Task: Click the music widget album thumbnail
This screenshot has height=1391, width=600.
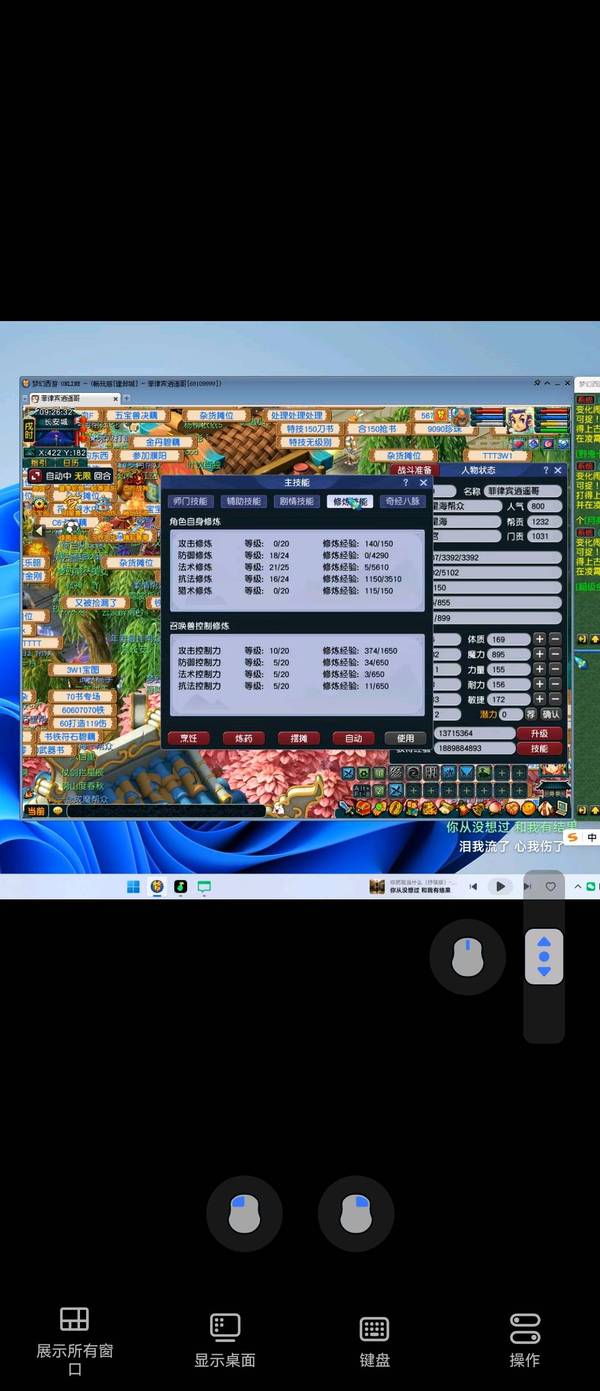Action: click(x=377, y=886)
